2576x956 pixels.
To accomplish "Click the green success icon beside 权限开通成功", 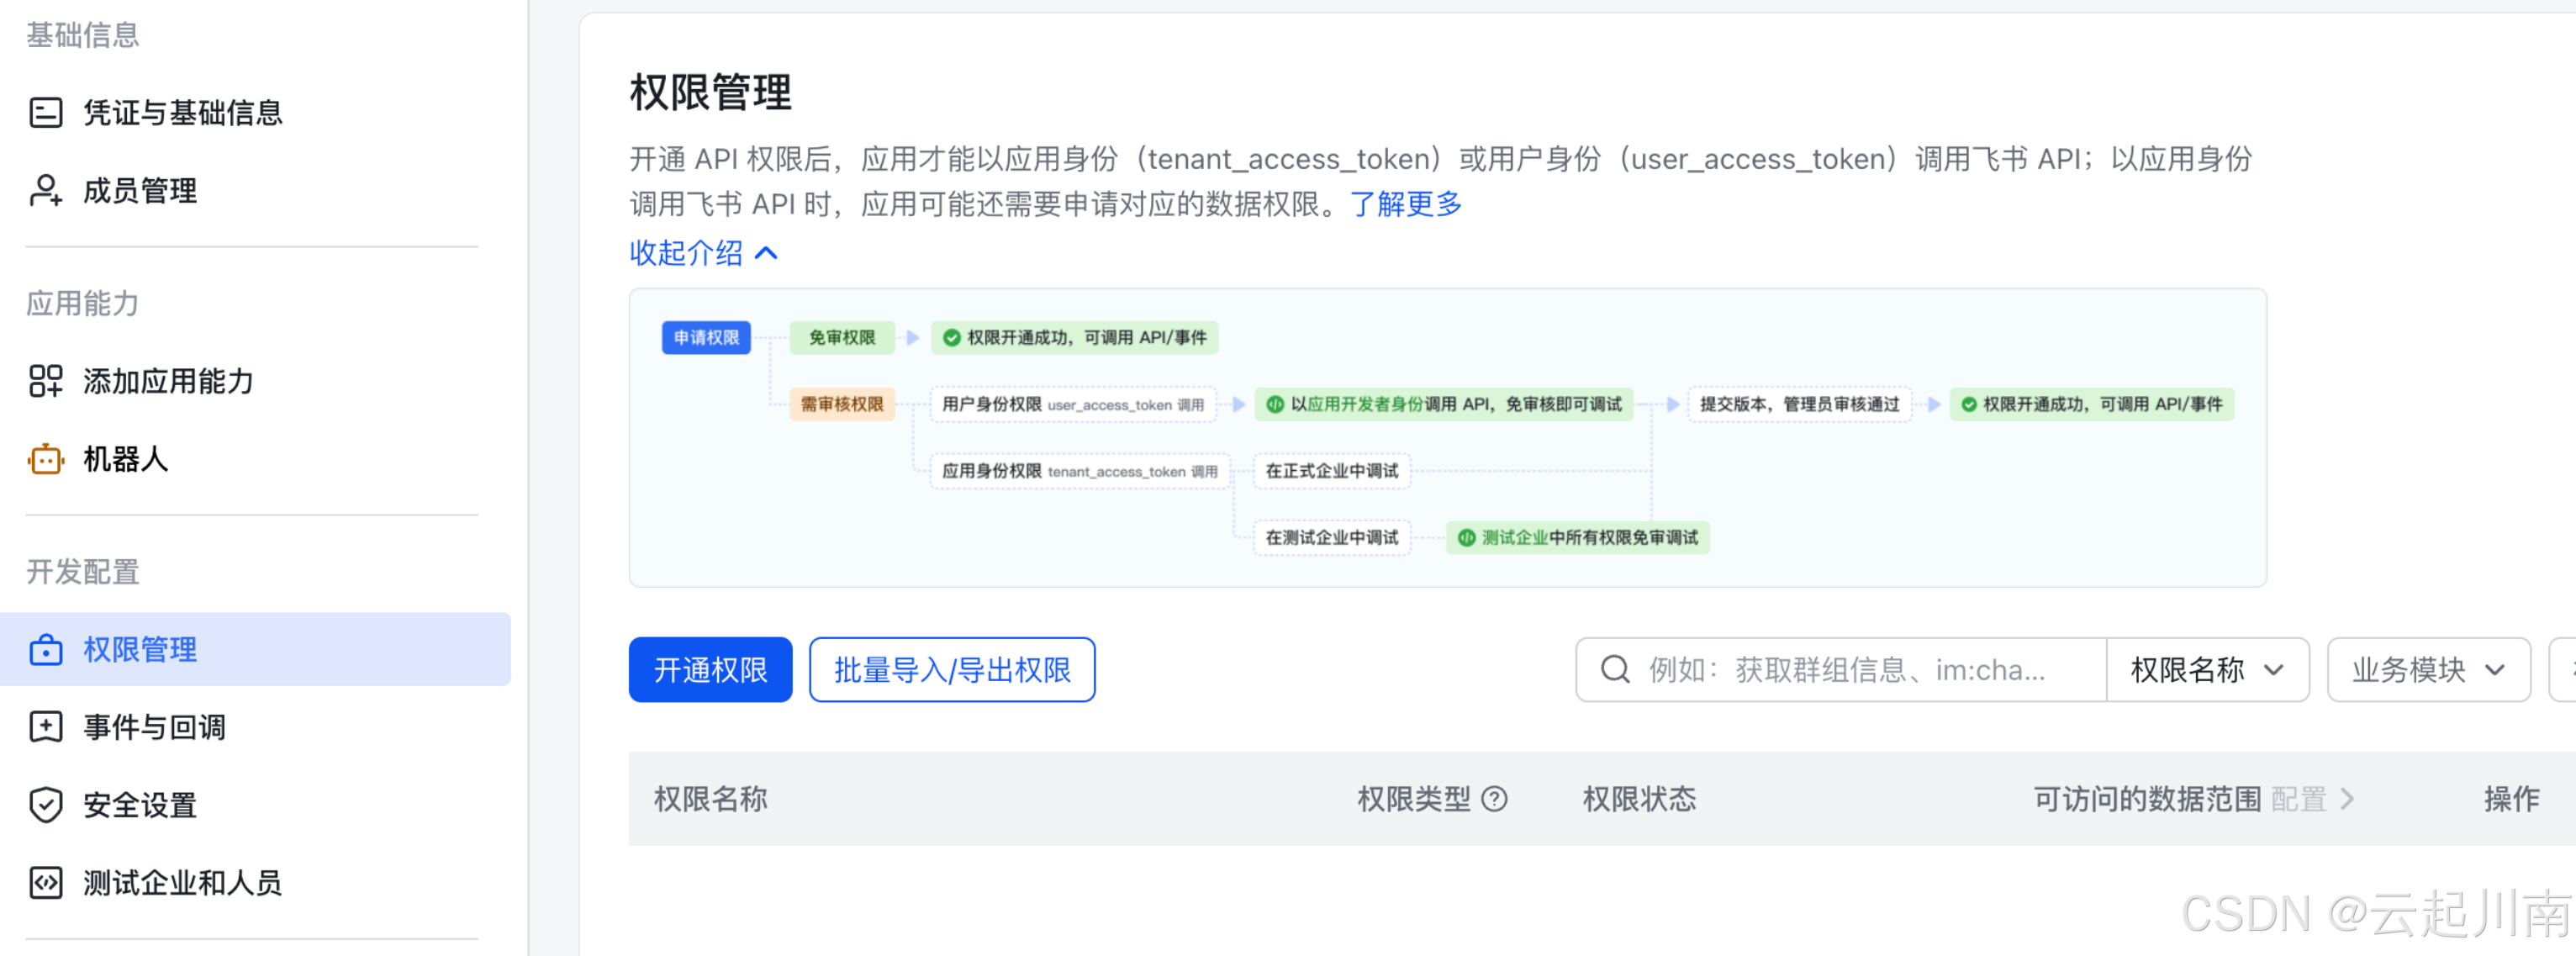I will 950,338.
